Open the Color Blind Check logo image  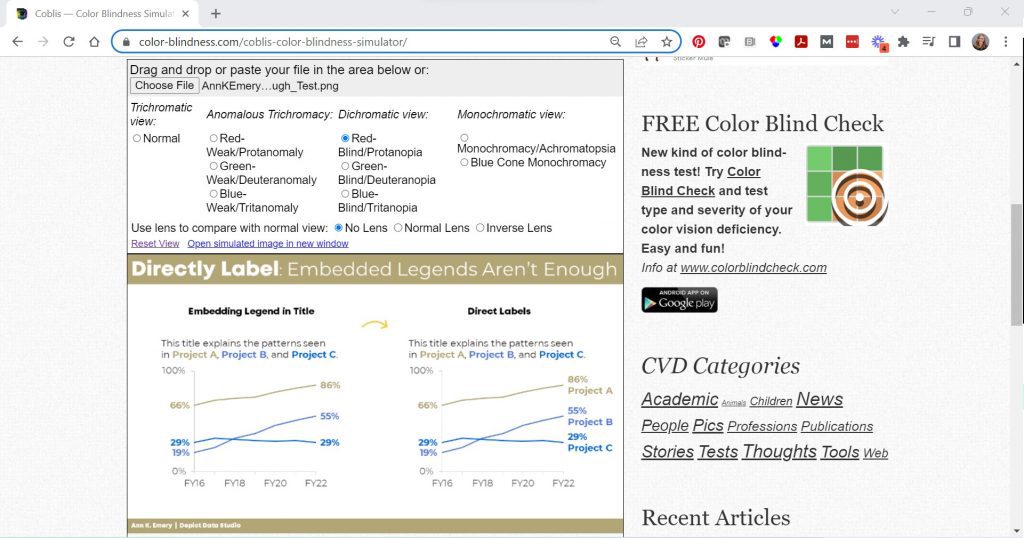click(846, 185)
